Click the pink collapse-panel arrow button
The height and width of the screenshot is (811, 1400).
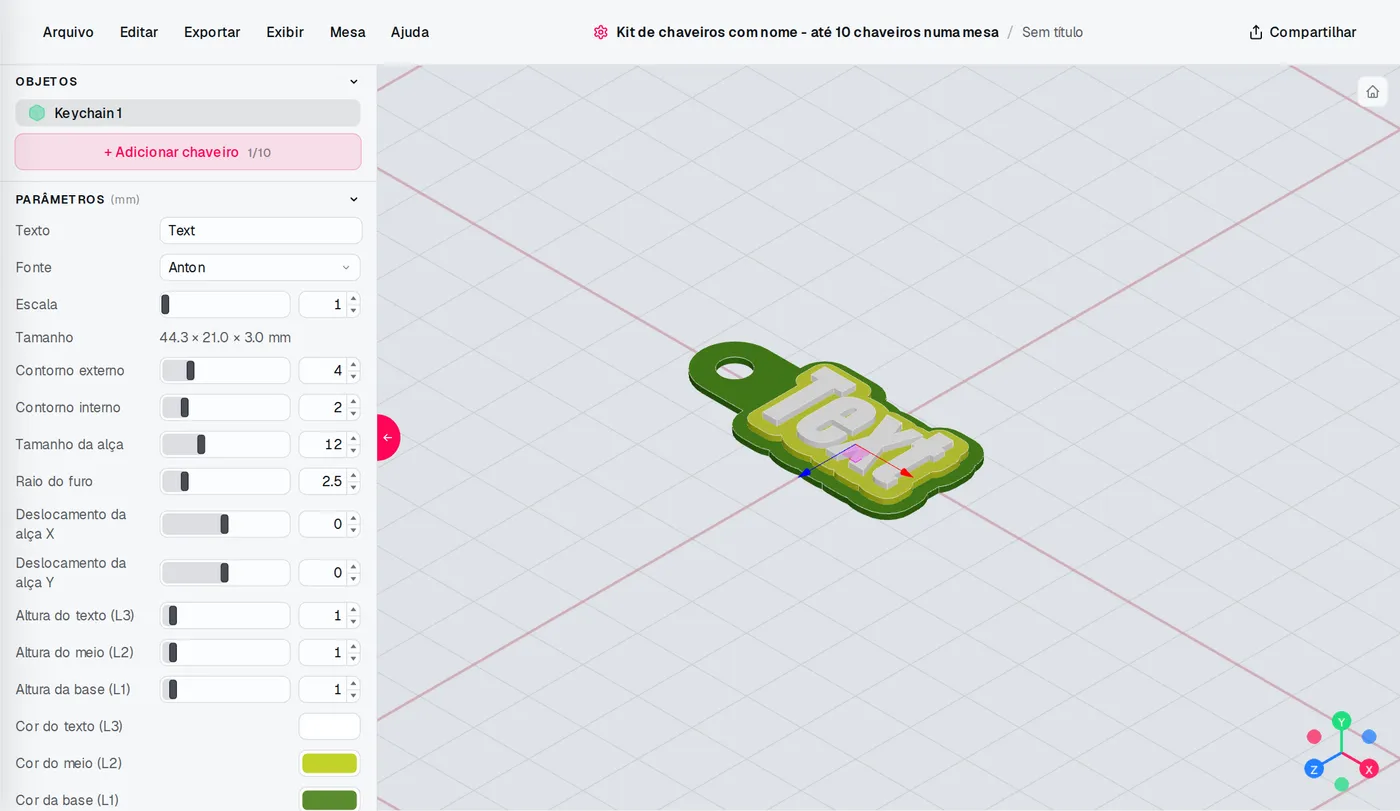click(388, 437)
